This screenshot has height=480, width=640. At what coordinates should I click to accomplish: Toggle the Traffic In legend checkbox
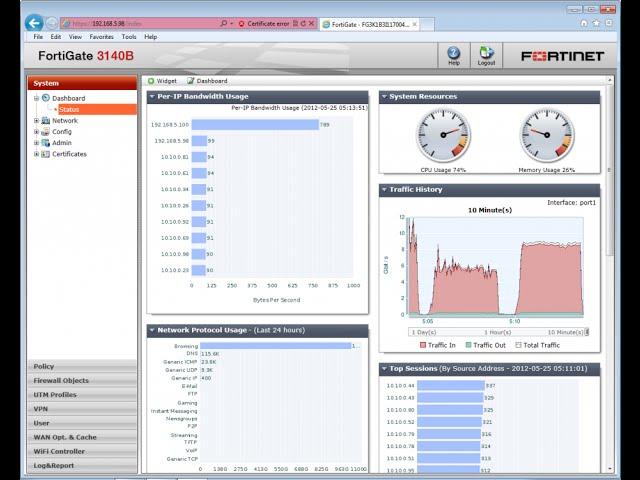point(423,345)
